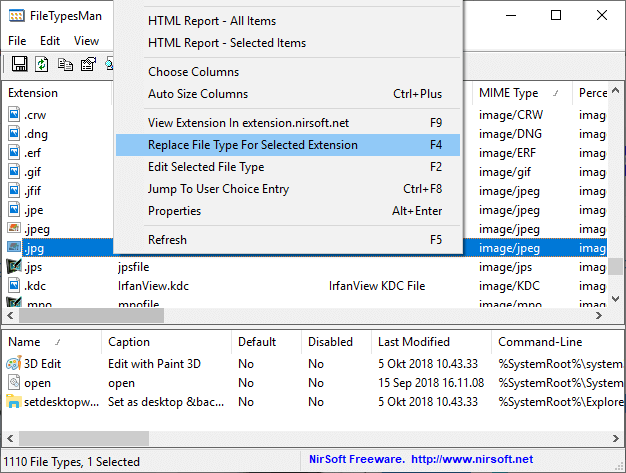Click the 'image/DNG' MIME type cell
Screen dimensions: 626x473
[510, 134]
